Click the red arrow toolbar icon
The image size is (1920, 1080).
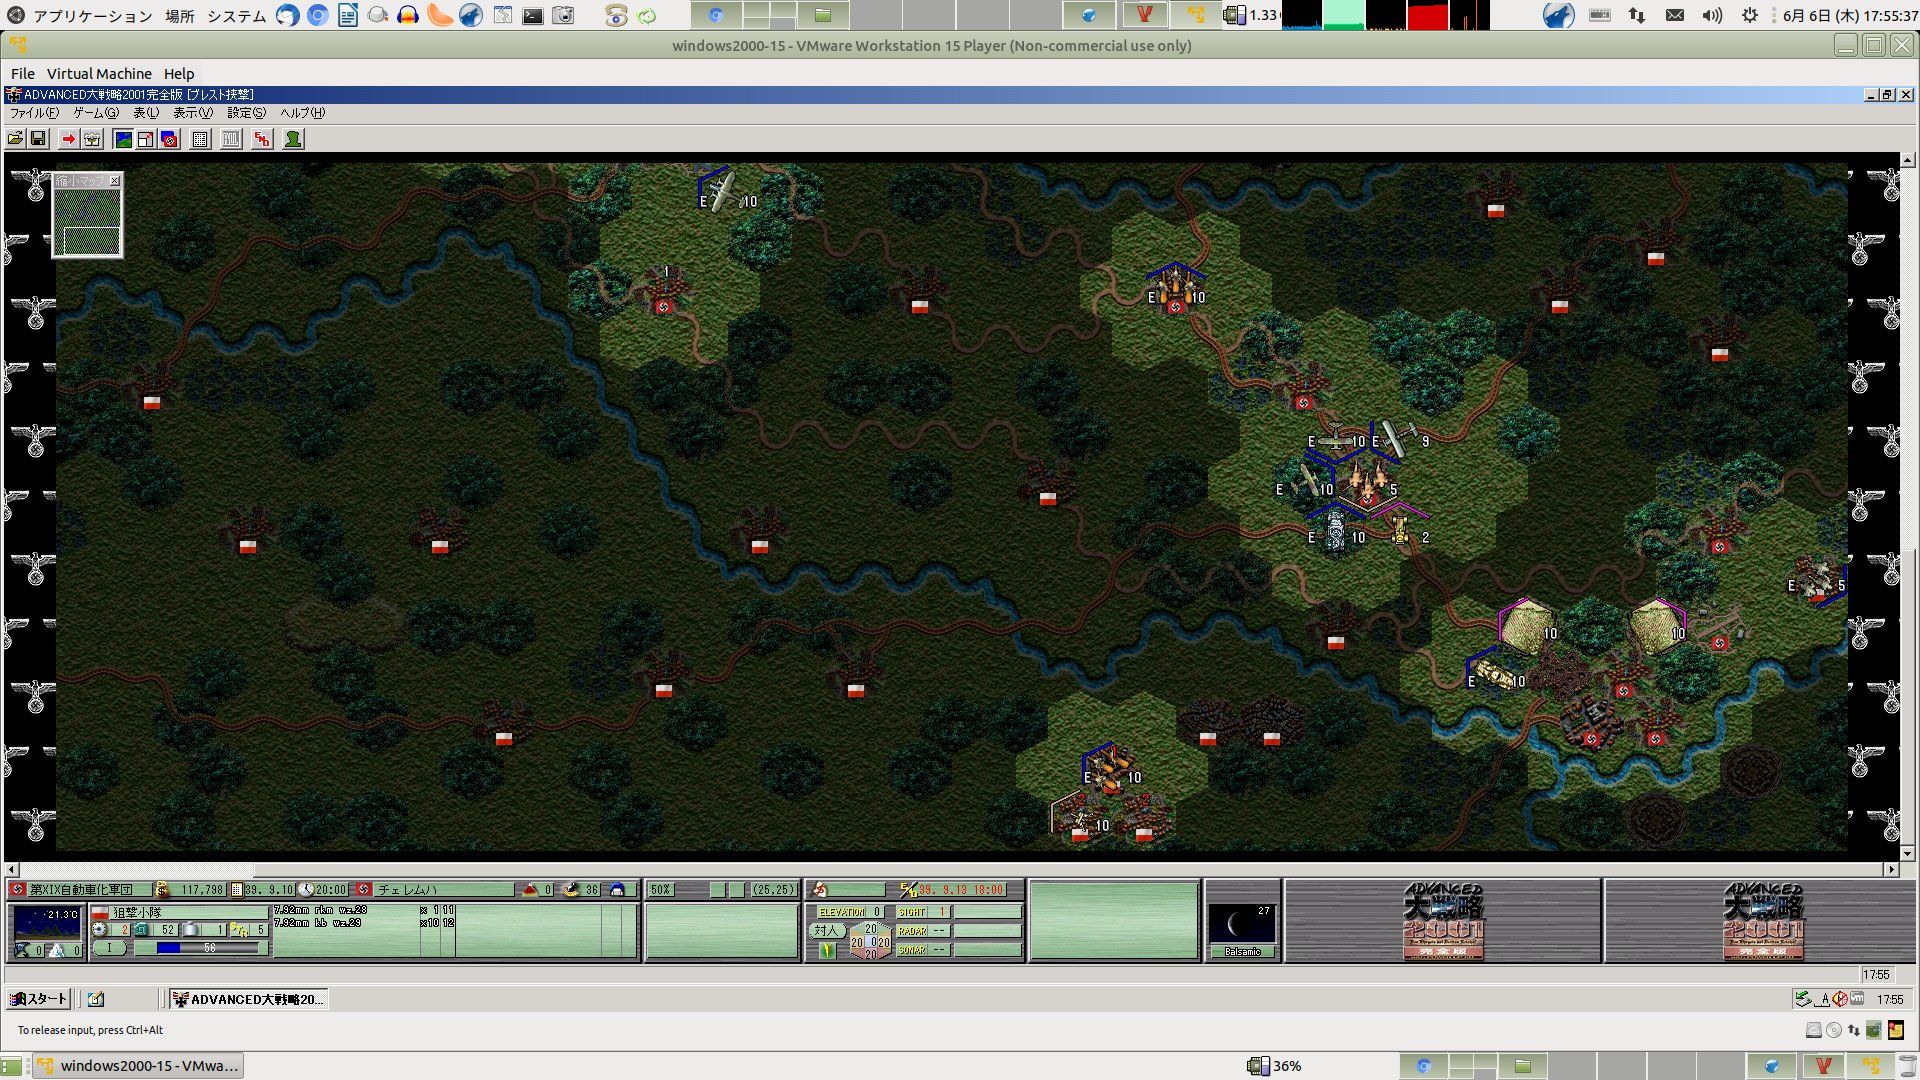point(68,139)
